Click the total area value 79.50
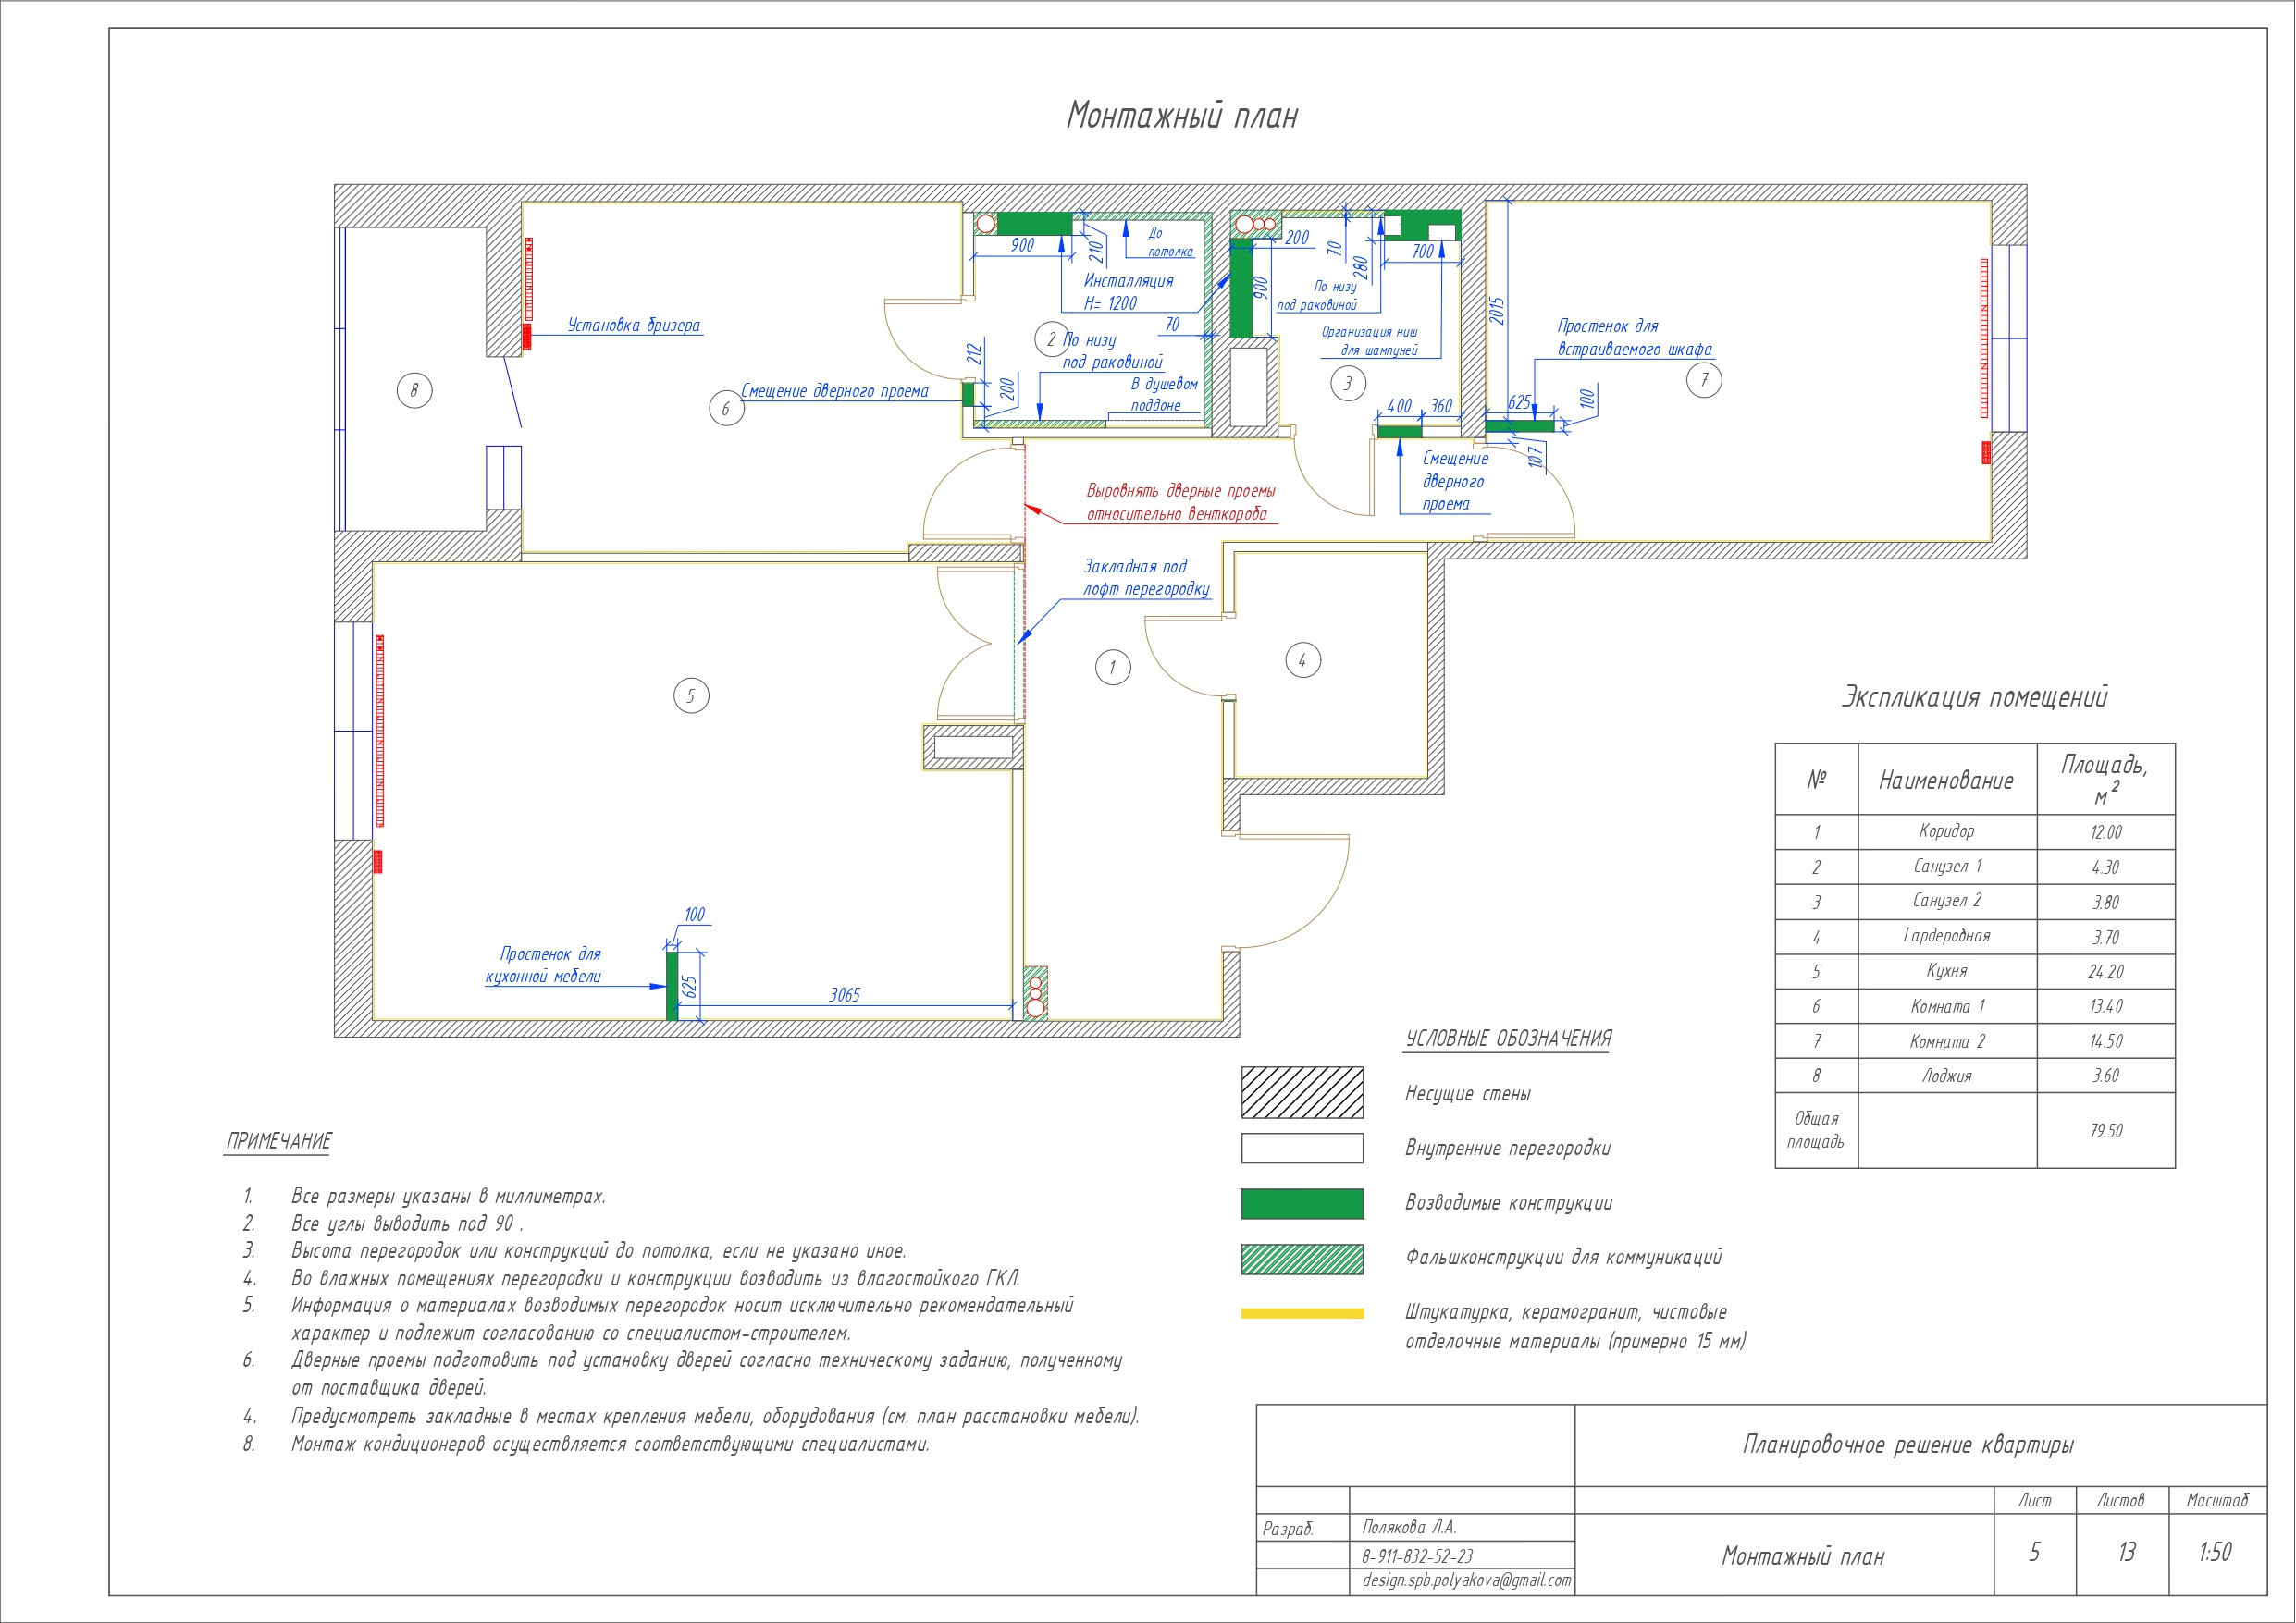This screenshot has height=1623, width=2296. (2105, 1131)
